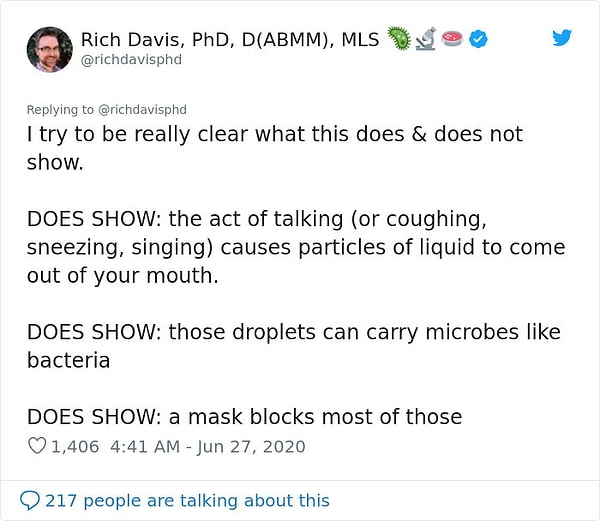Like the tweet with the heart icon
The image size is (600, 521).
click(37, 447)
